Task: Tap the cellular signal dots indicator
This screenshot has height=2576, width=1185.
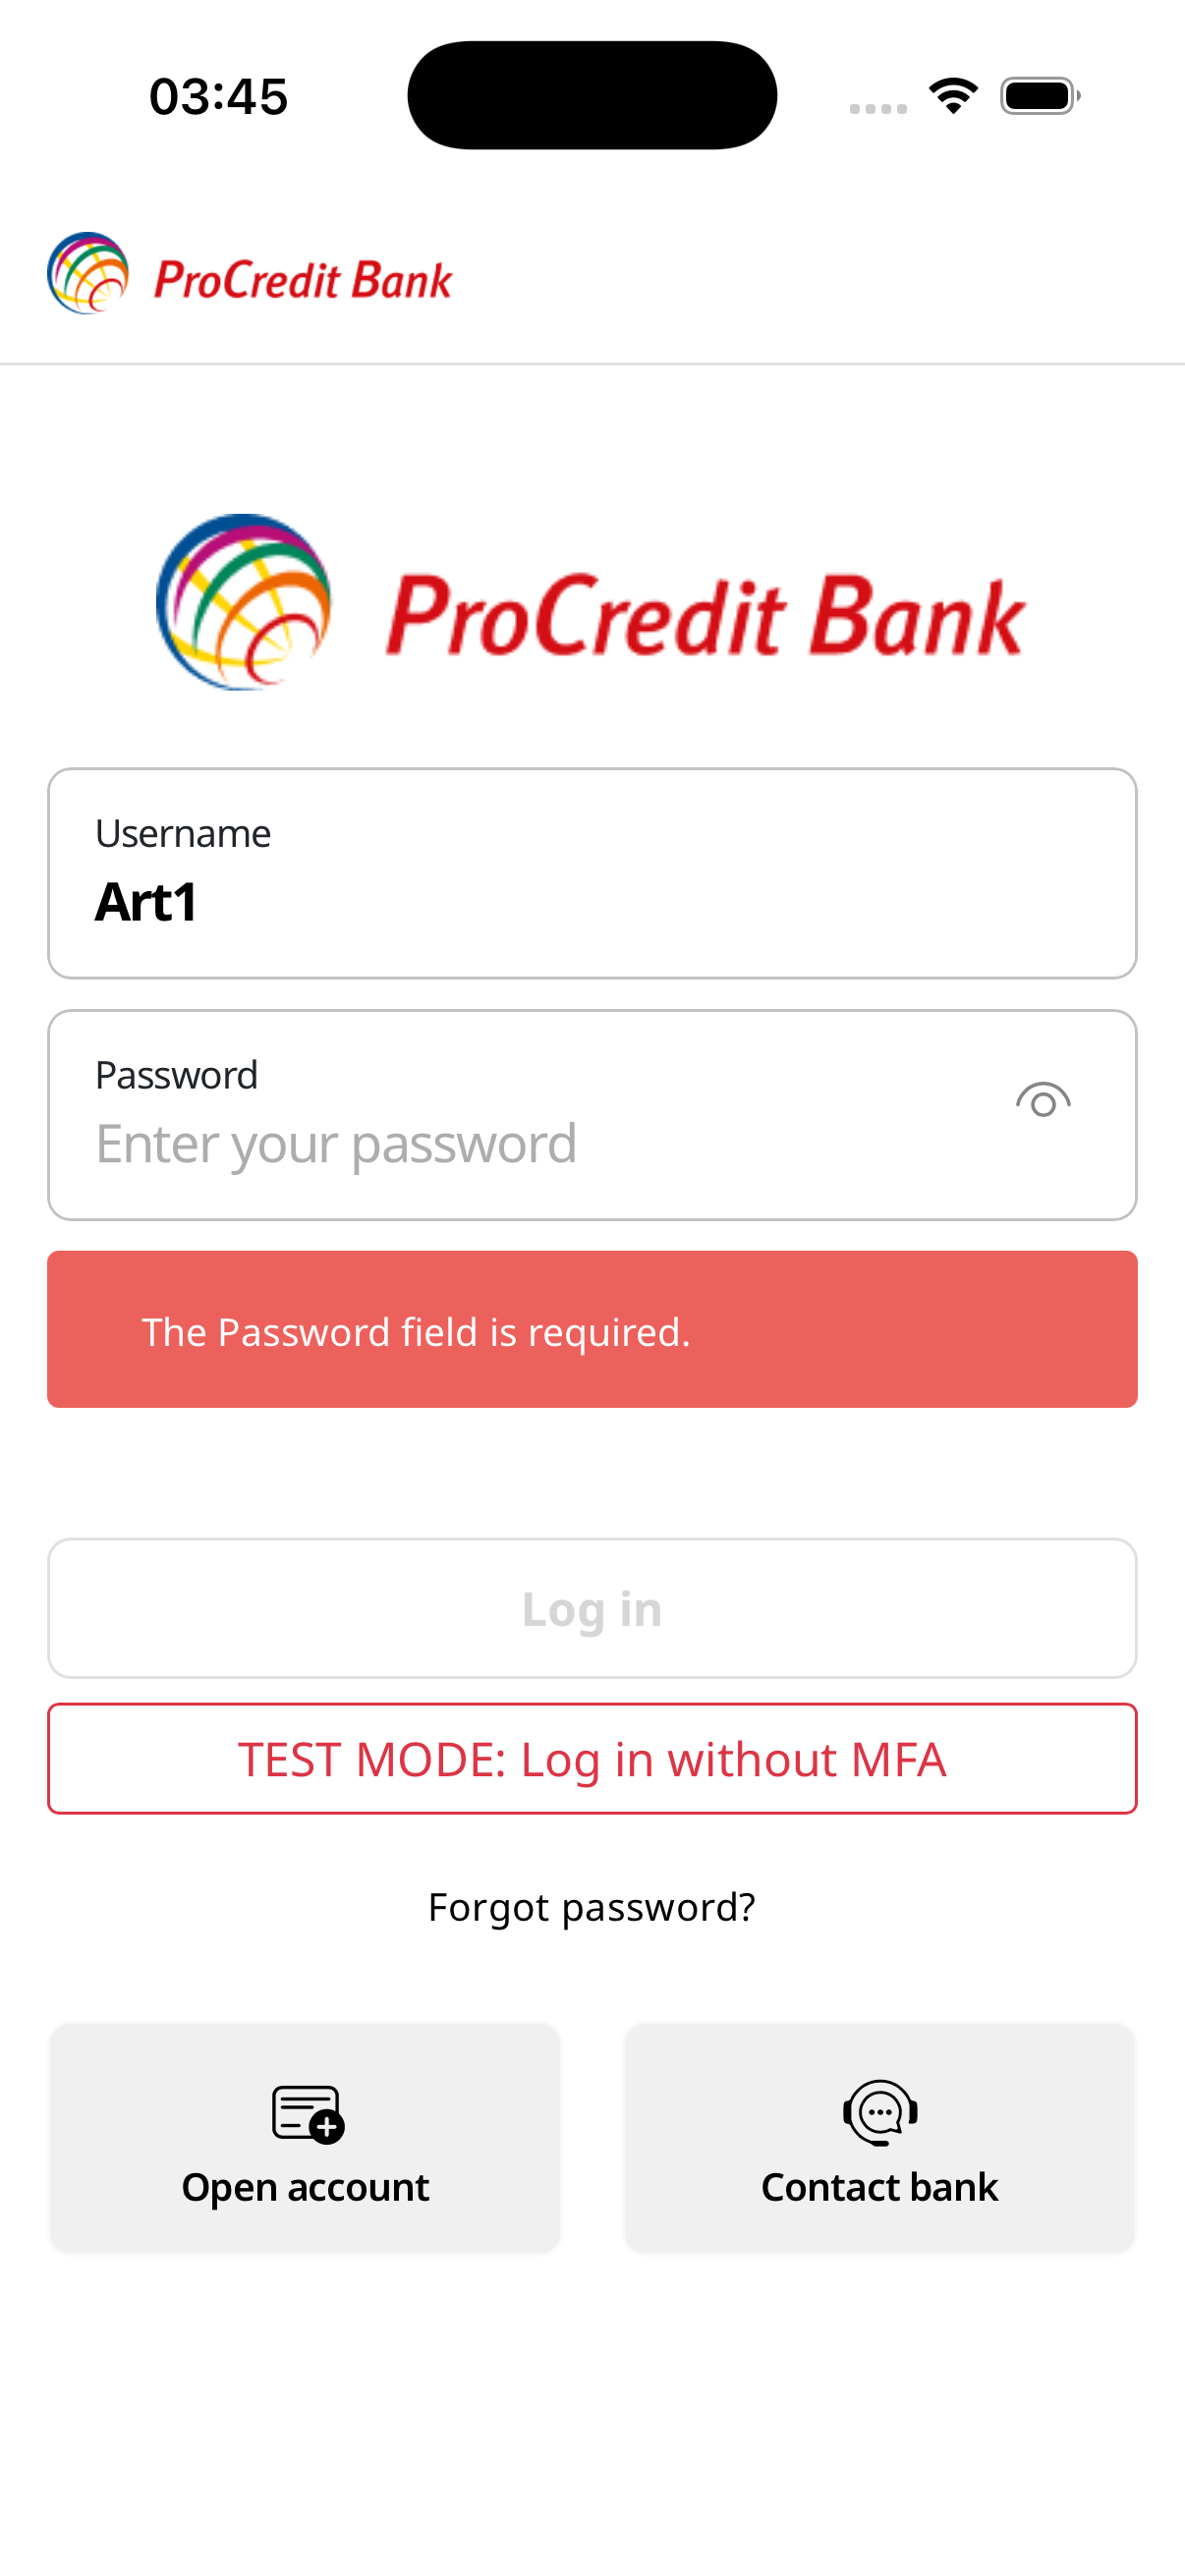Action: [878, 108]
